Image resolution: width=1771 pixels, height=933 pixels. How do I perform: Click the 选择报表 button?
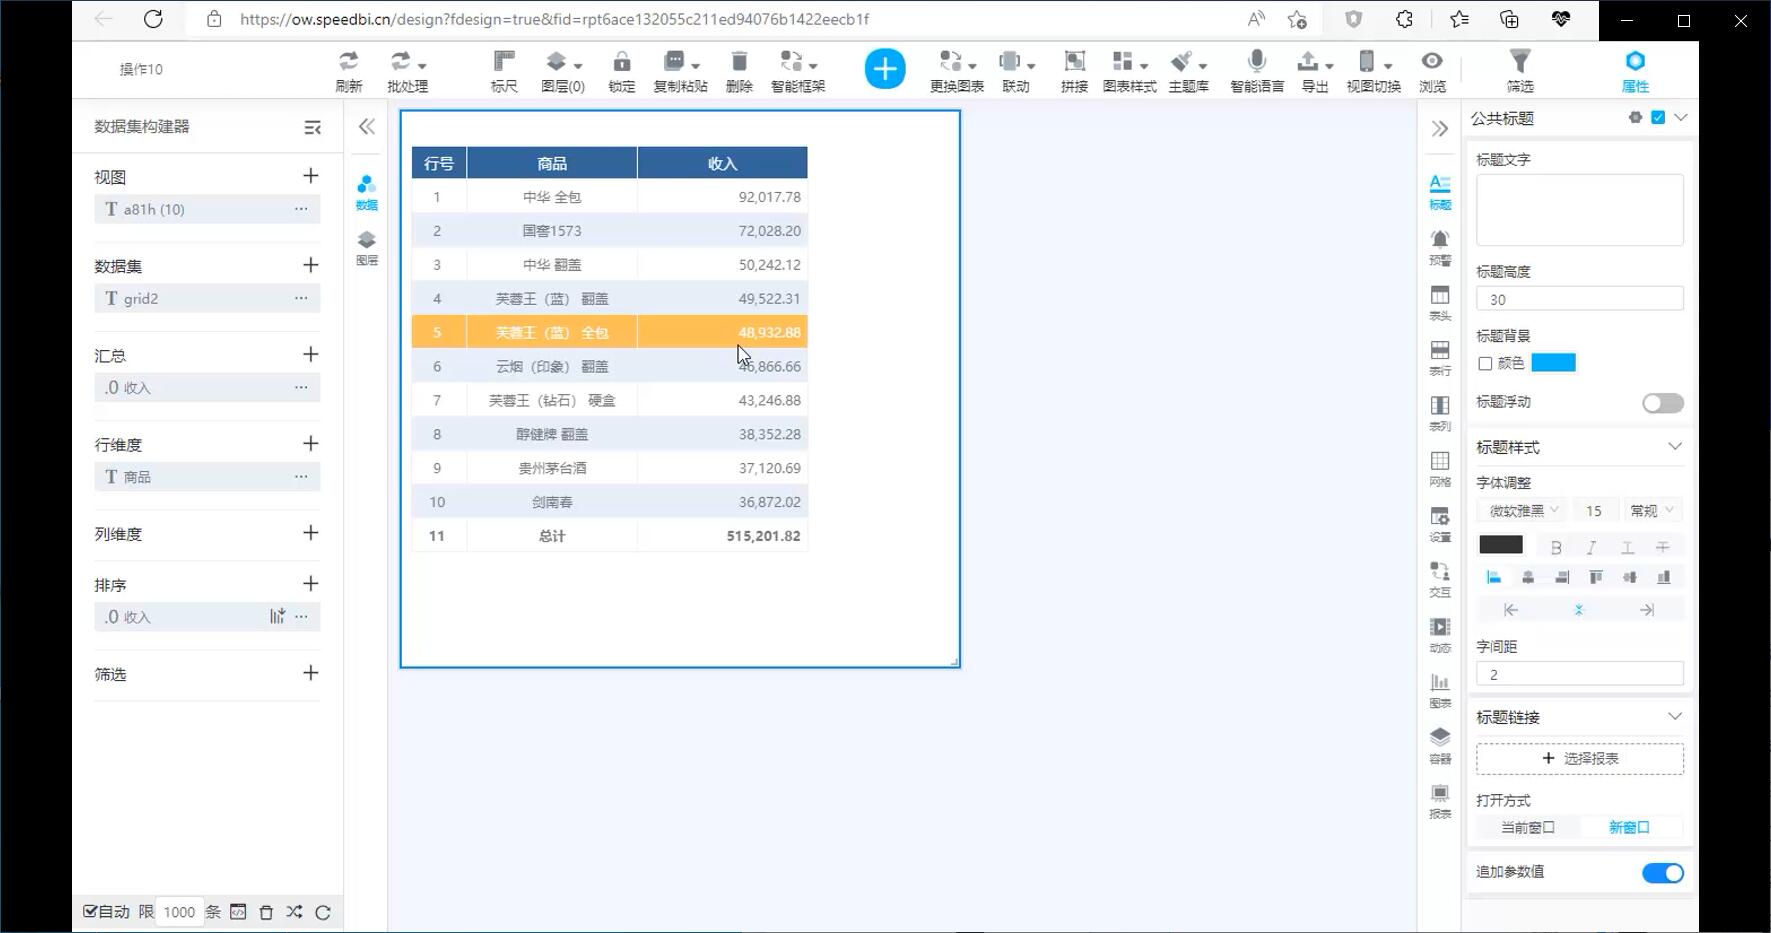[x=1579, y=759]
